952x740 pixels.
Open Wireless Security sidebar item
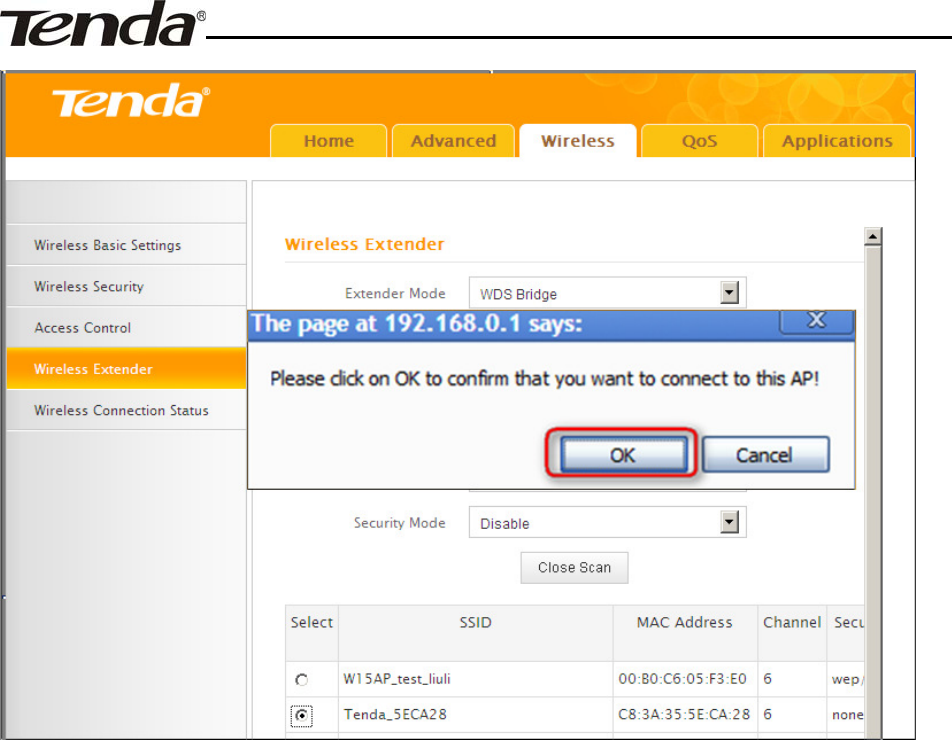[x=126, y=286]
